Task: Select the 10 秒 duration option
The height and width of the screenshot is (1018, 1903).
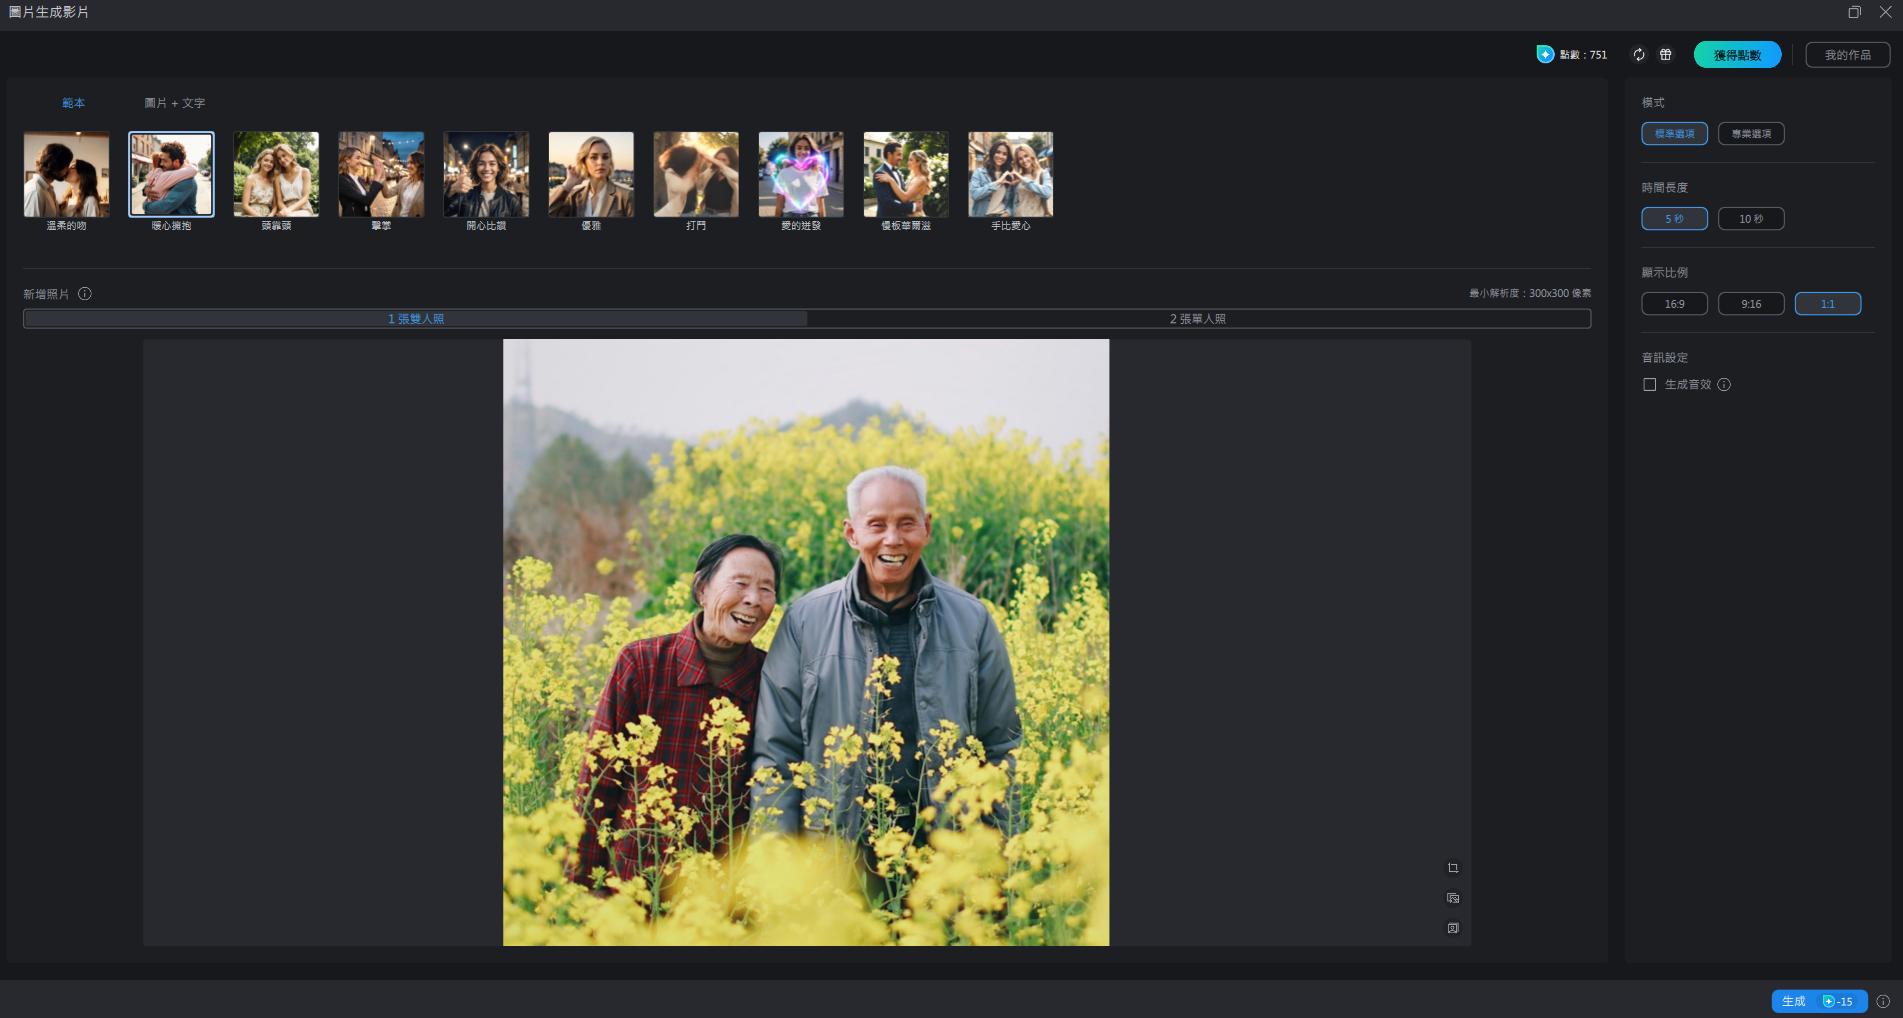Action: (x=1751, y=219)
